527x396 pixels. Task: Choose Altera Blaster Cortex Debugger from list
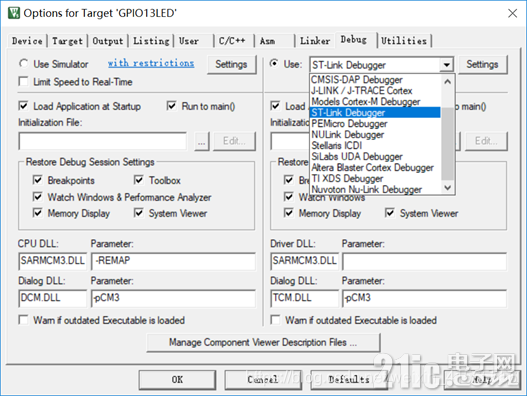[x=375, y=168]
